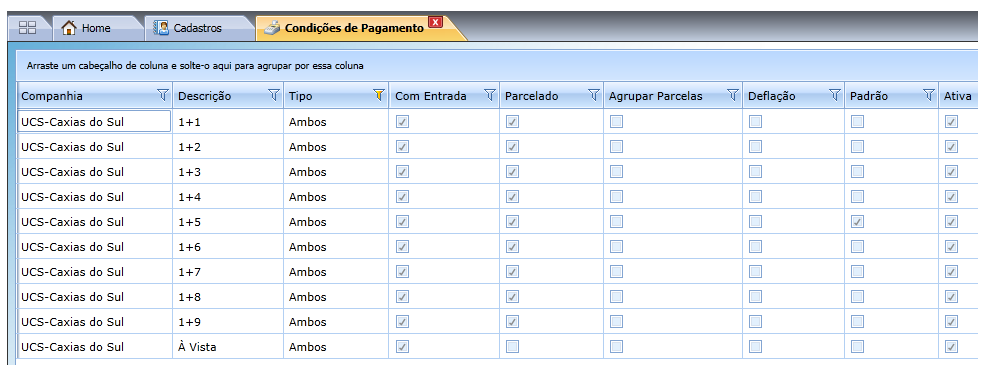Close the Condições de Pagamento tab

[x=436, y=23]
